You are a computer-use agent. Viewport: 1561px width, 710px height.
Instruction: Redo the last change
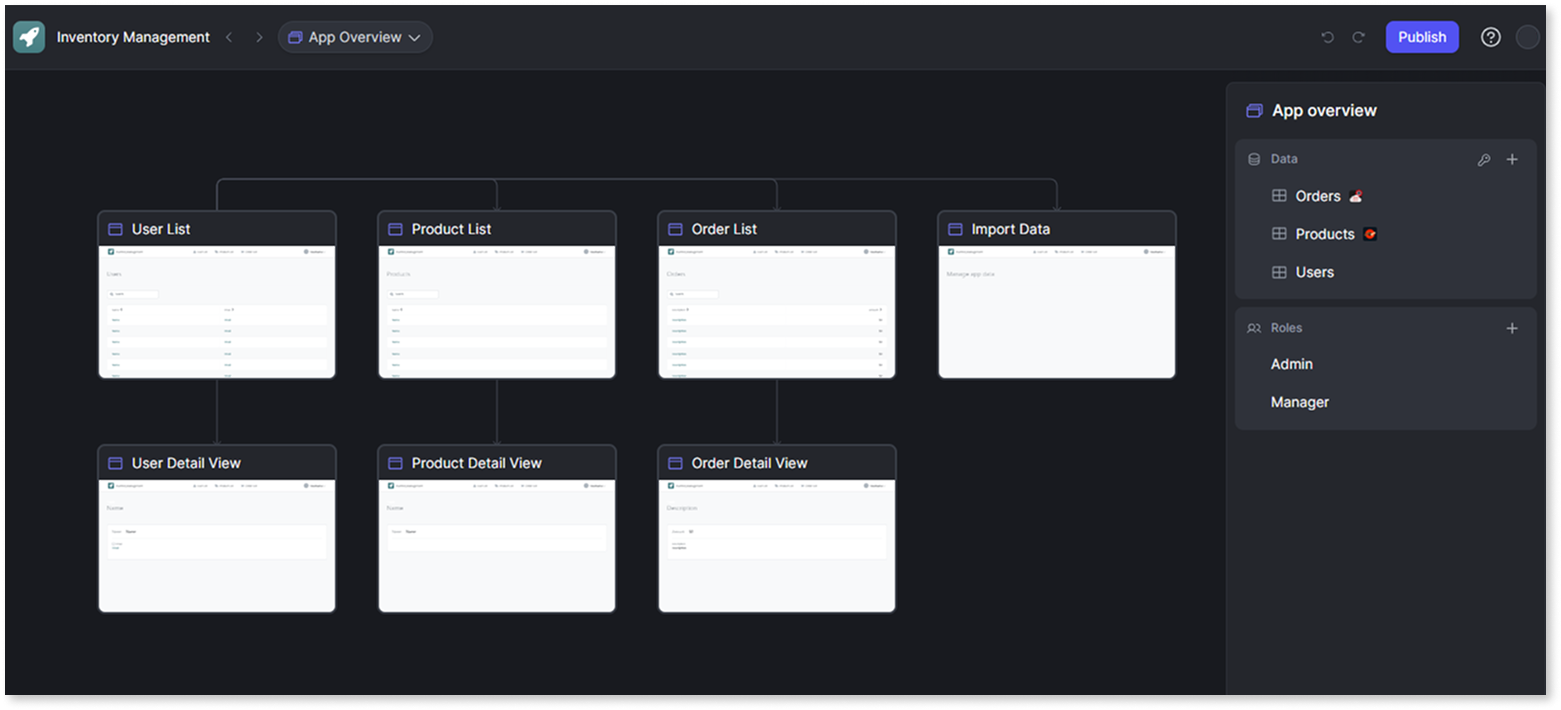click(x=1358, y=37)
